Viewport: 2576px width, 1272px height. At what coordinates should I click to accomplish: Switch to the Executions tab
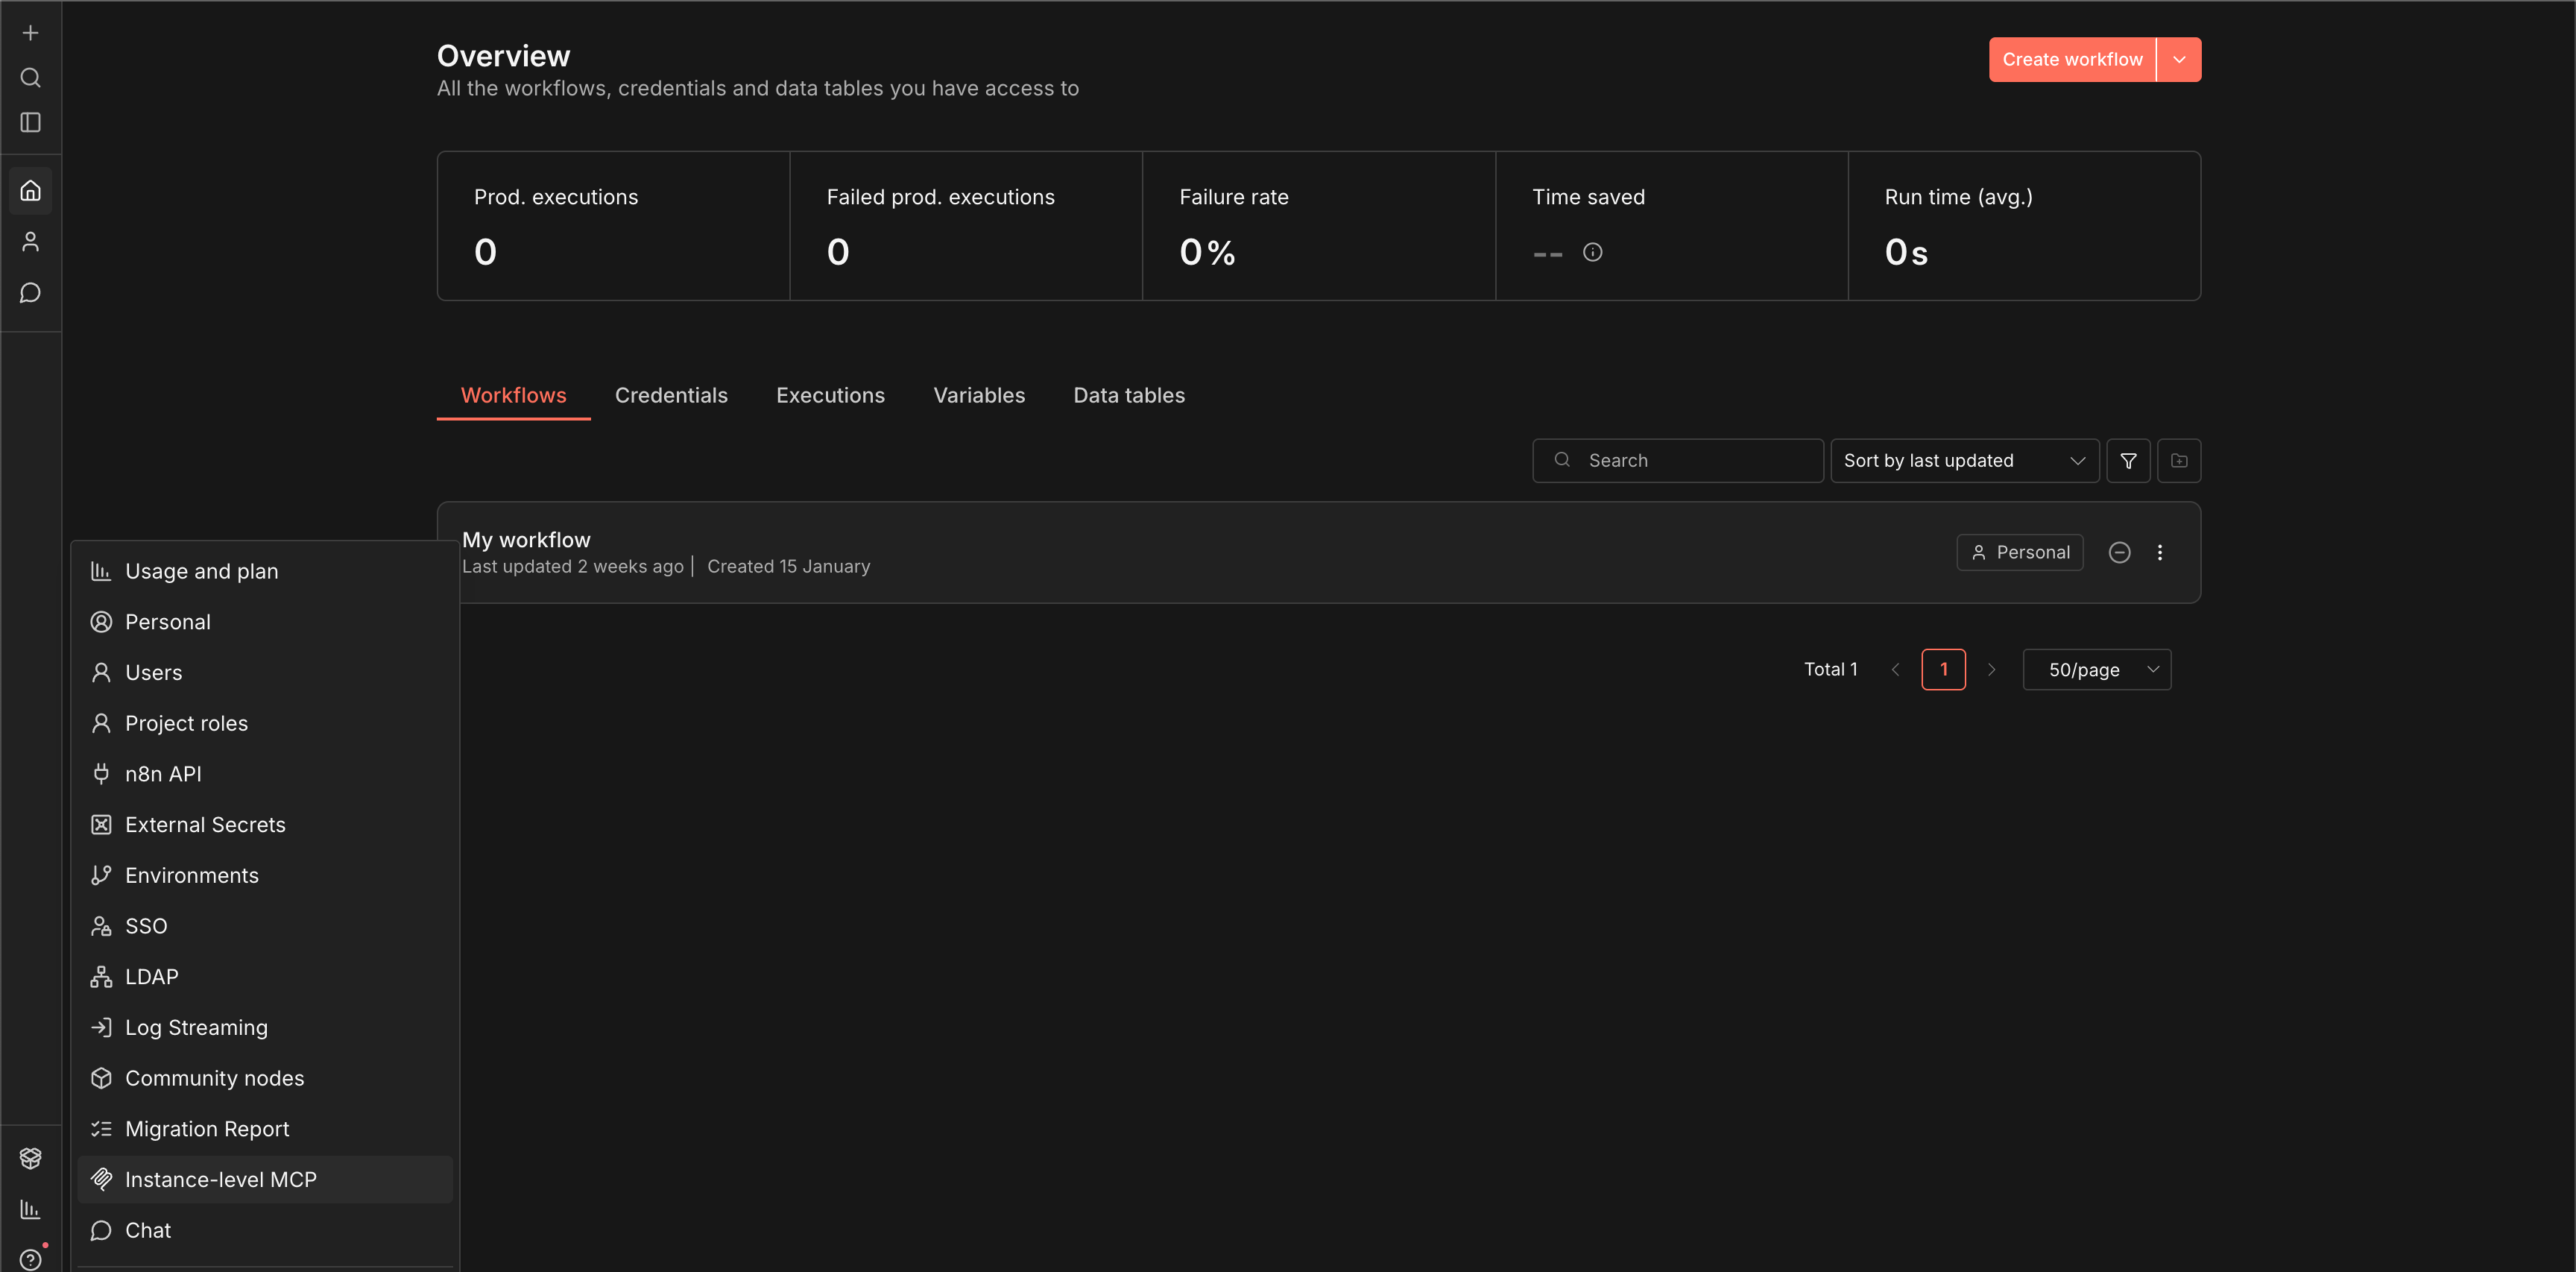coord(830,395)
